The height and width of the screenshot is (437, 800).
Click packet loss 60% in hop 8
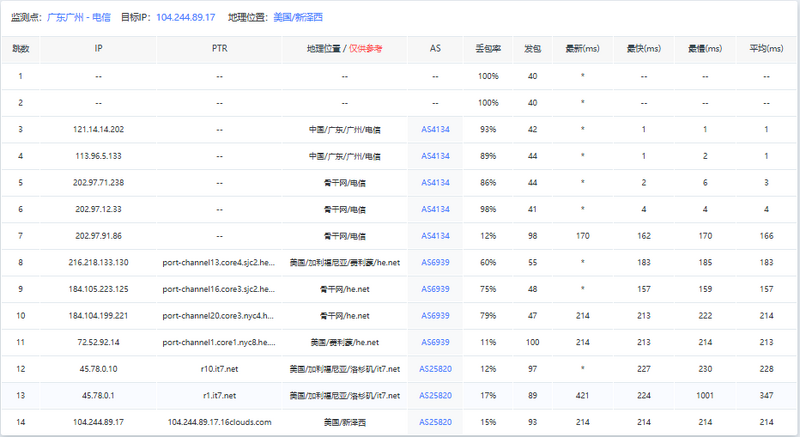click(488, 262)
